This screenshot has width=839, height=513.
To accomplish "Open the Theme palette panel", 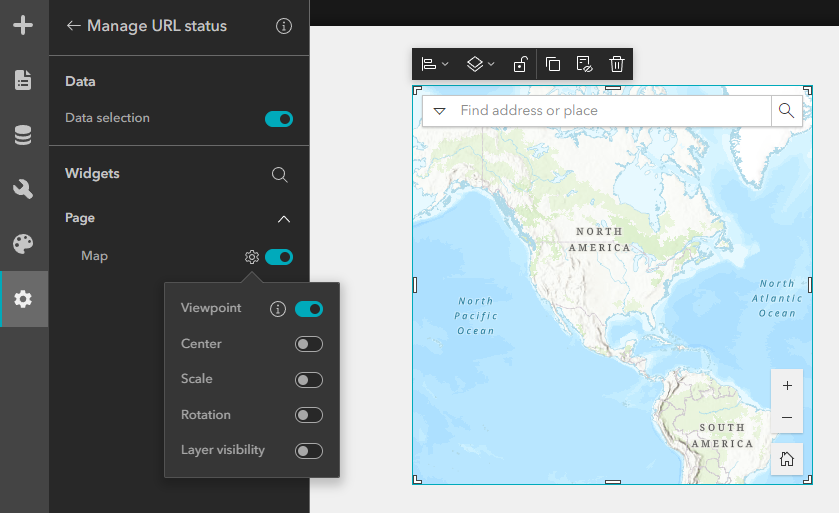I will pos(23,244).
